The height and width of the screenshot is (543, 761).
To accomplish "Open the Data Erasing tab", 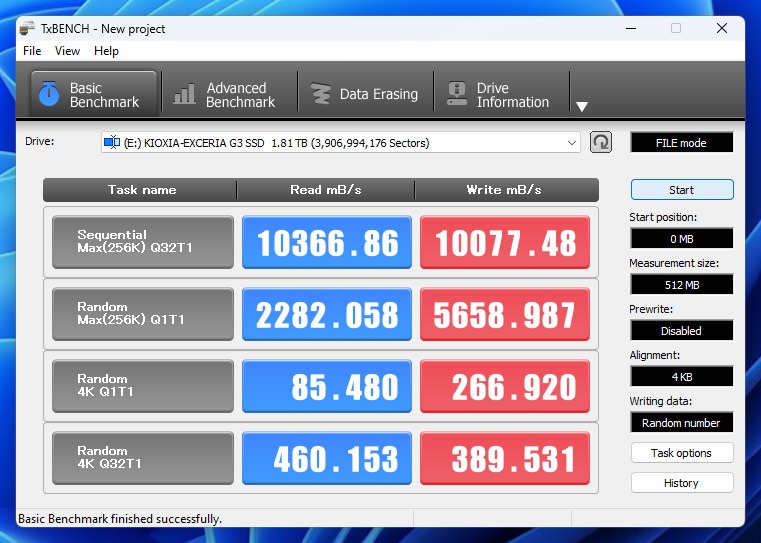I will (x=364, y=94).
